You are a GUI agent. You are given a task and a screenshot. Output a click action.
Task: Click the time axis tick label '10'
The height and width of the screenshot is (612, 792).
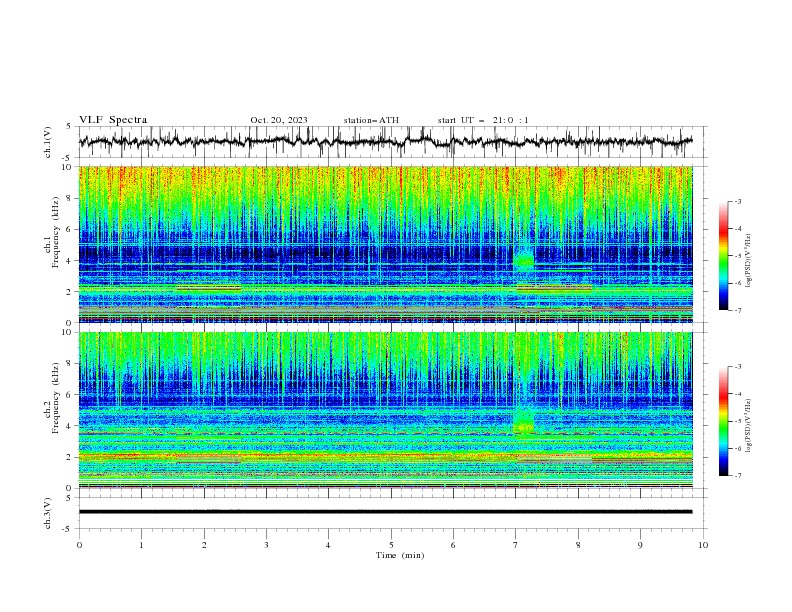tap(703, 545)
